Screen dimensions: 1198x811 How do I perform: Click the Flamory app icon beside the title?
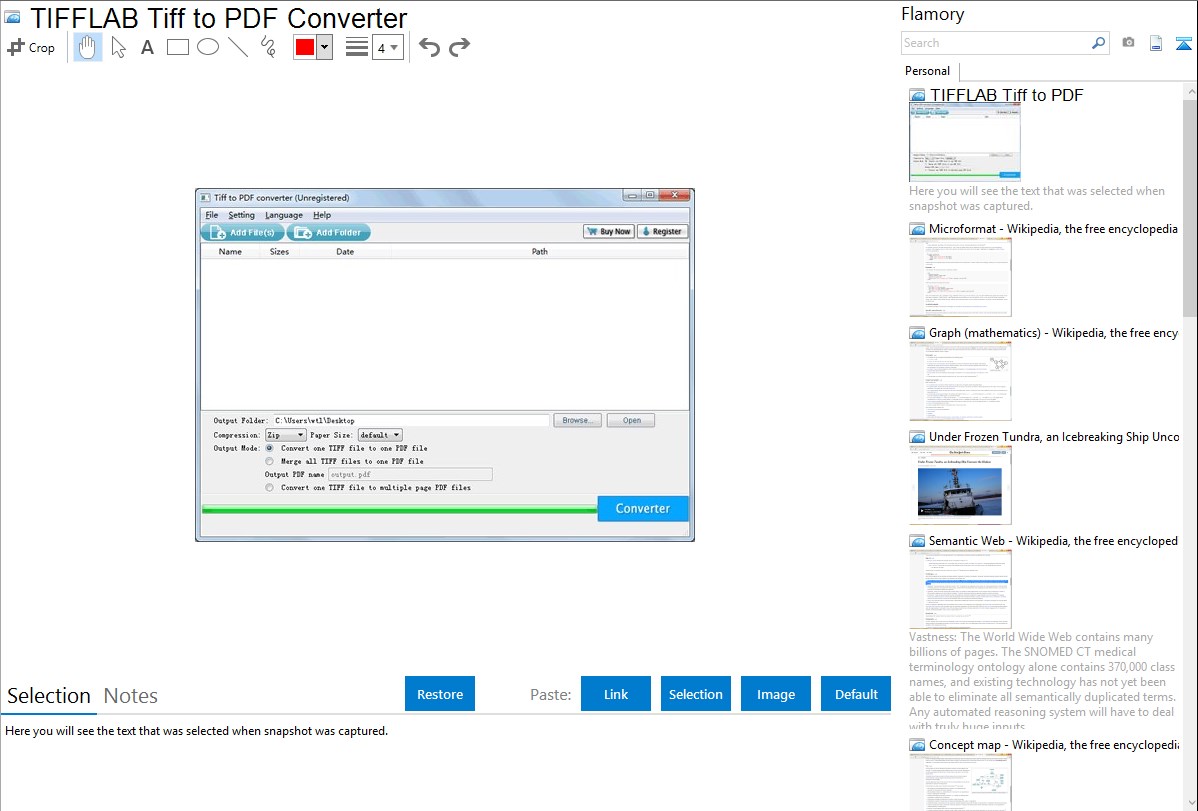click(12, 17)
